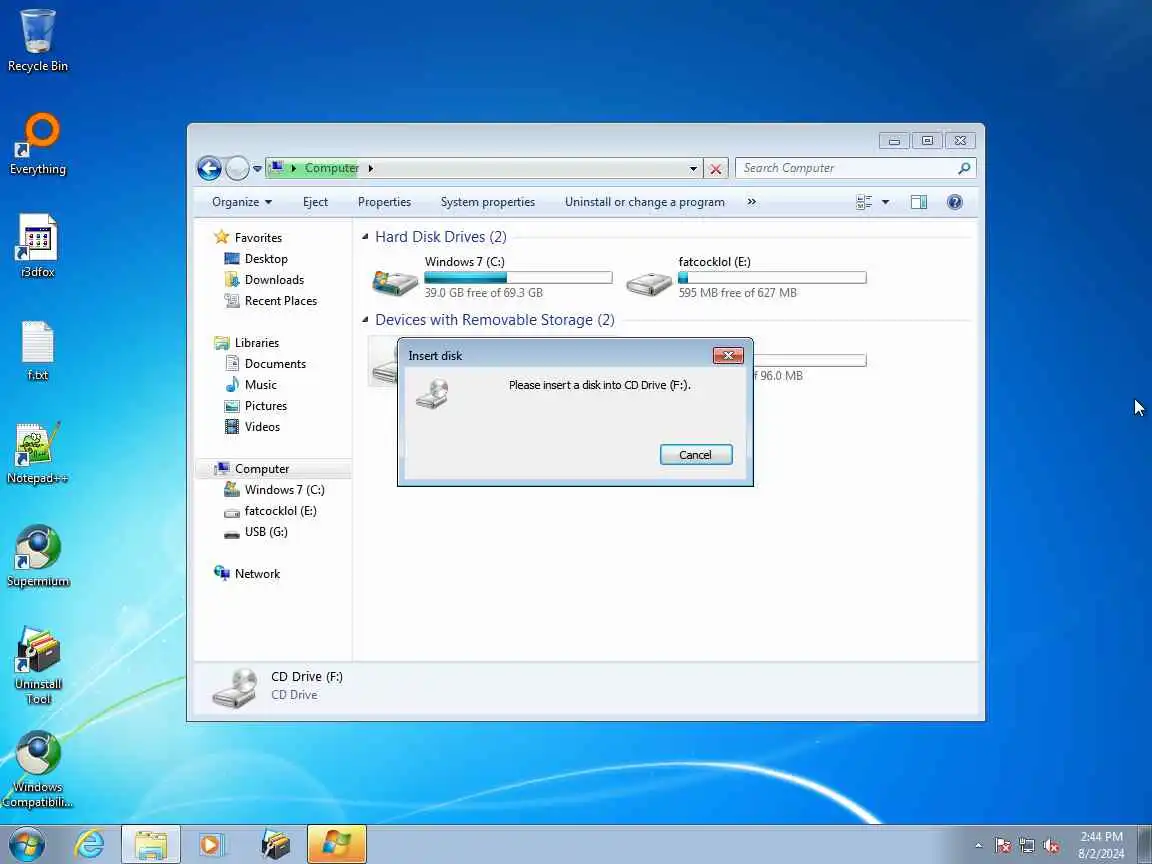The width and height of the screenshot is (1152, 864).
Task: Click the search magnifier icon
Action: [964, 168]
